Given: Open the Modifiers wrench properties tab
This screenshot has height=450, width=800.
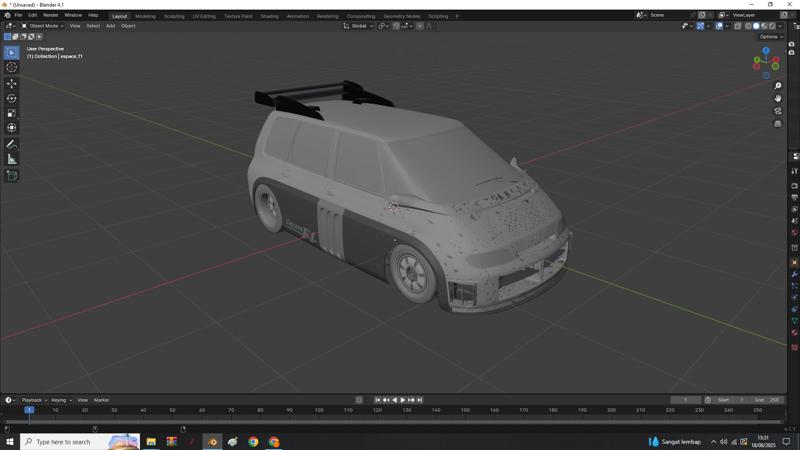Looking at the screenshot, I should pyautogui.click(x=794, y=274).
